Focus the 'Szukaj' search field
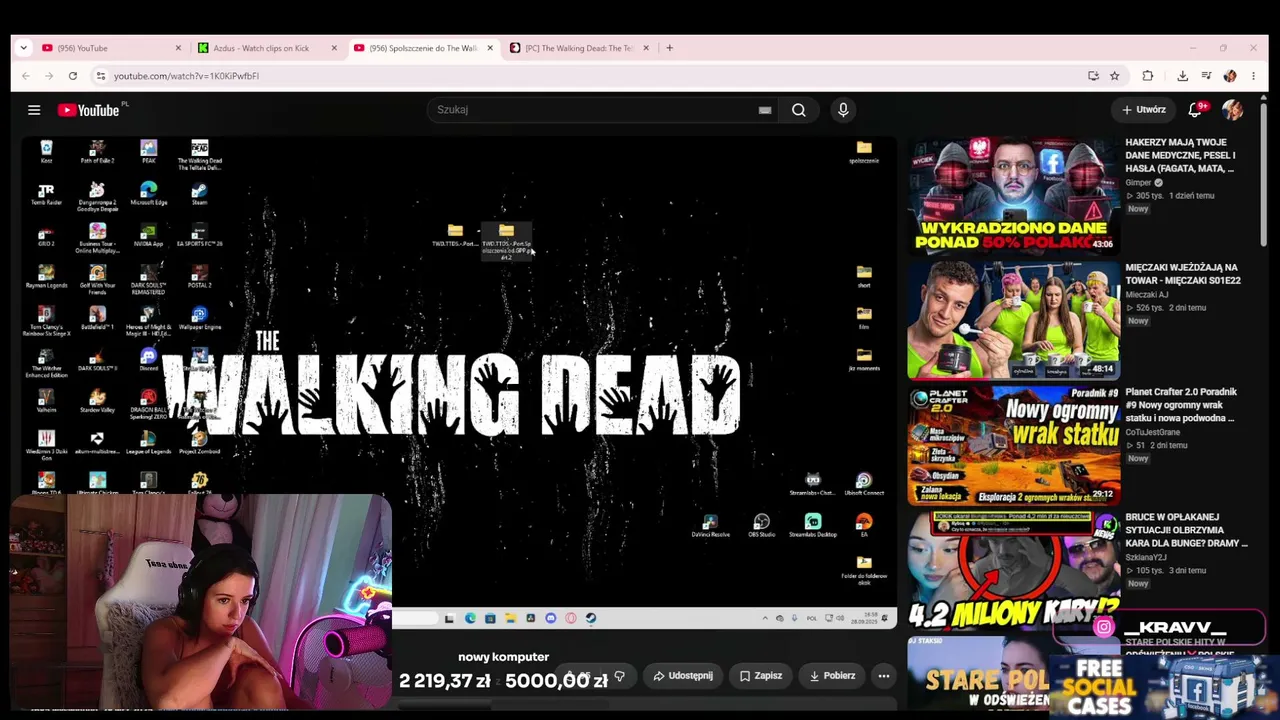 pos(600,110)
